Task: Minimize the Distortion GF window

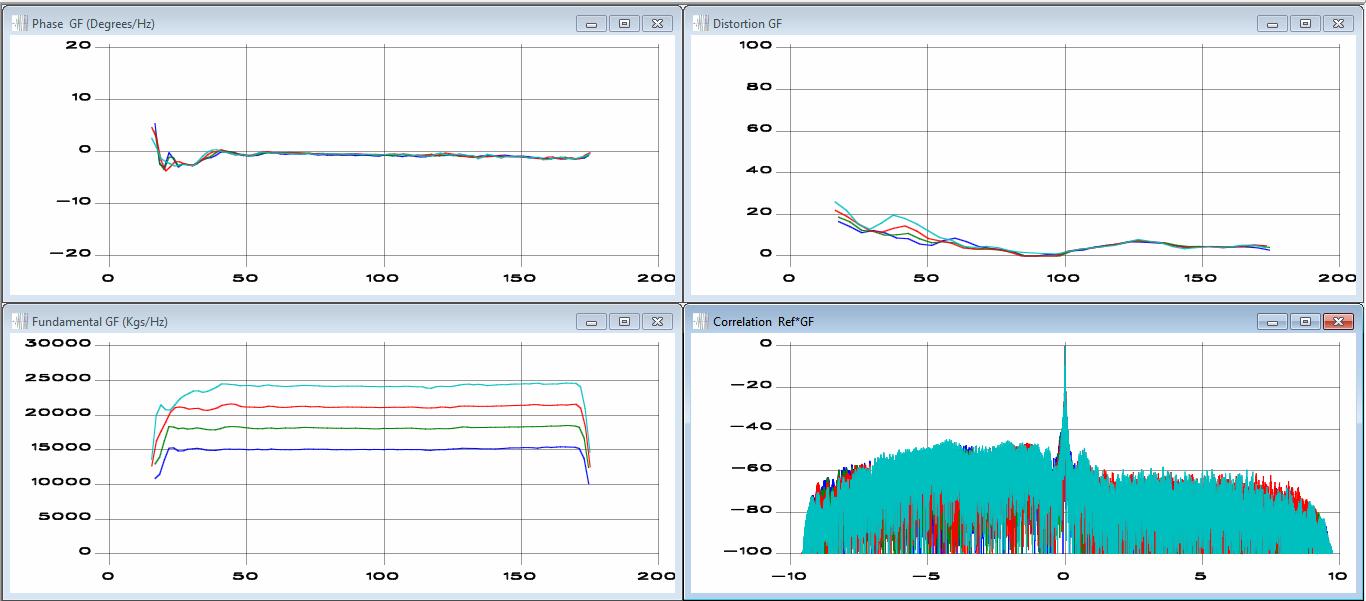Action: [x=1273, y=23]
